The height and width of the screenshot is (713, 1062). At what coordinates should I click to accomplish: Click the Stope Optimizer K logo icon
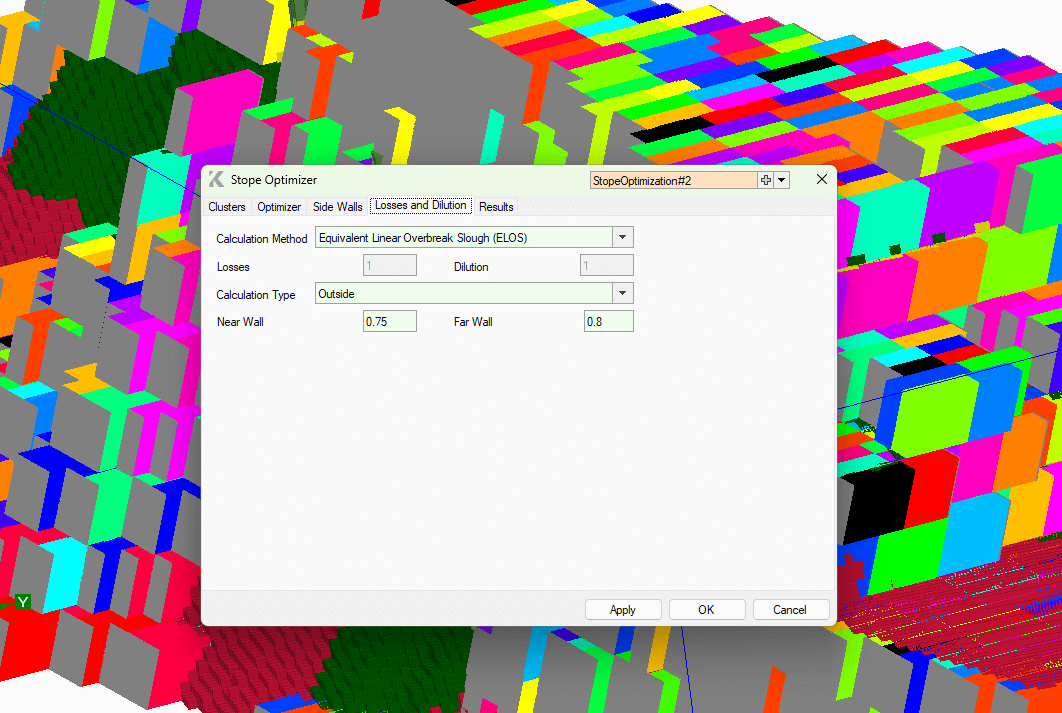216,180
